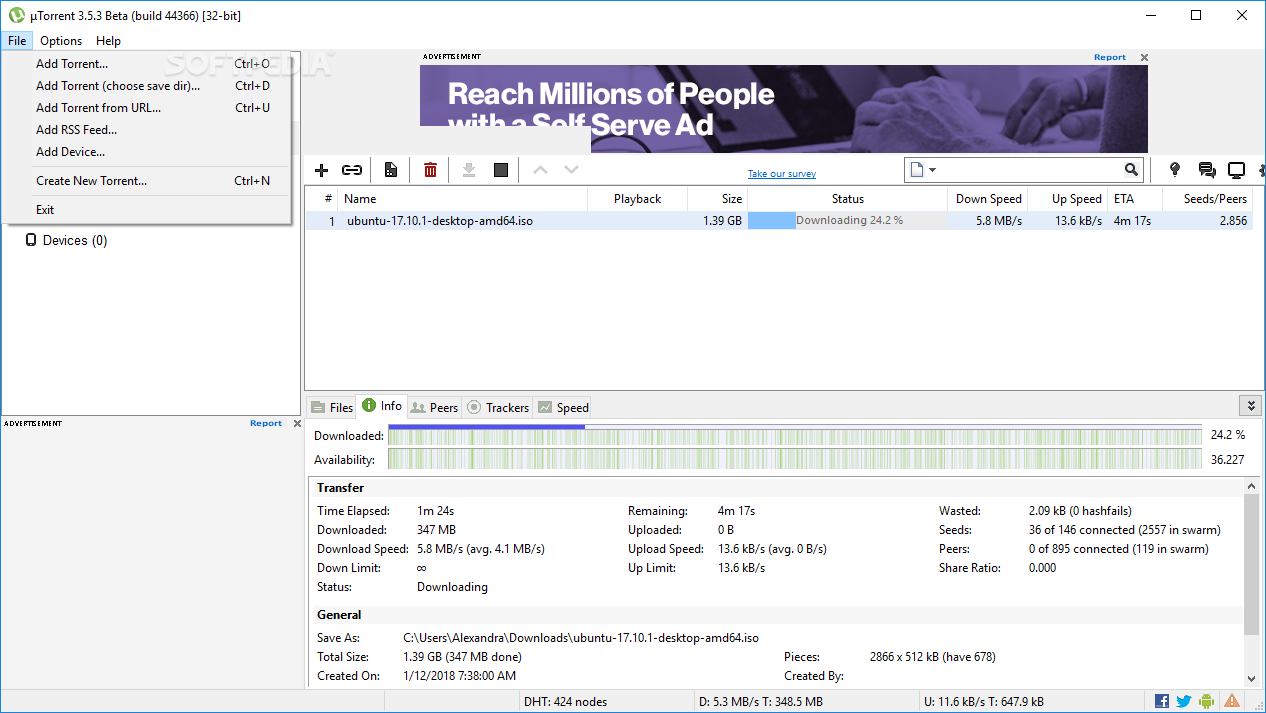The height and width of the screenshot is (713, 1266).
Task: Move selected torrent down in queue
Action: pyautogui.click(x=571, y=170)
